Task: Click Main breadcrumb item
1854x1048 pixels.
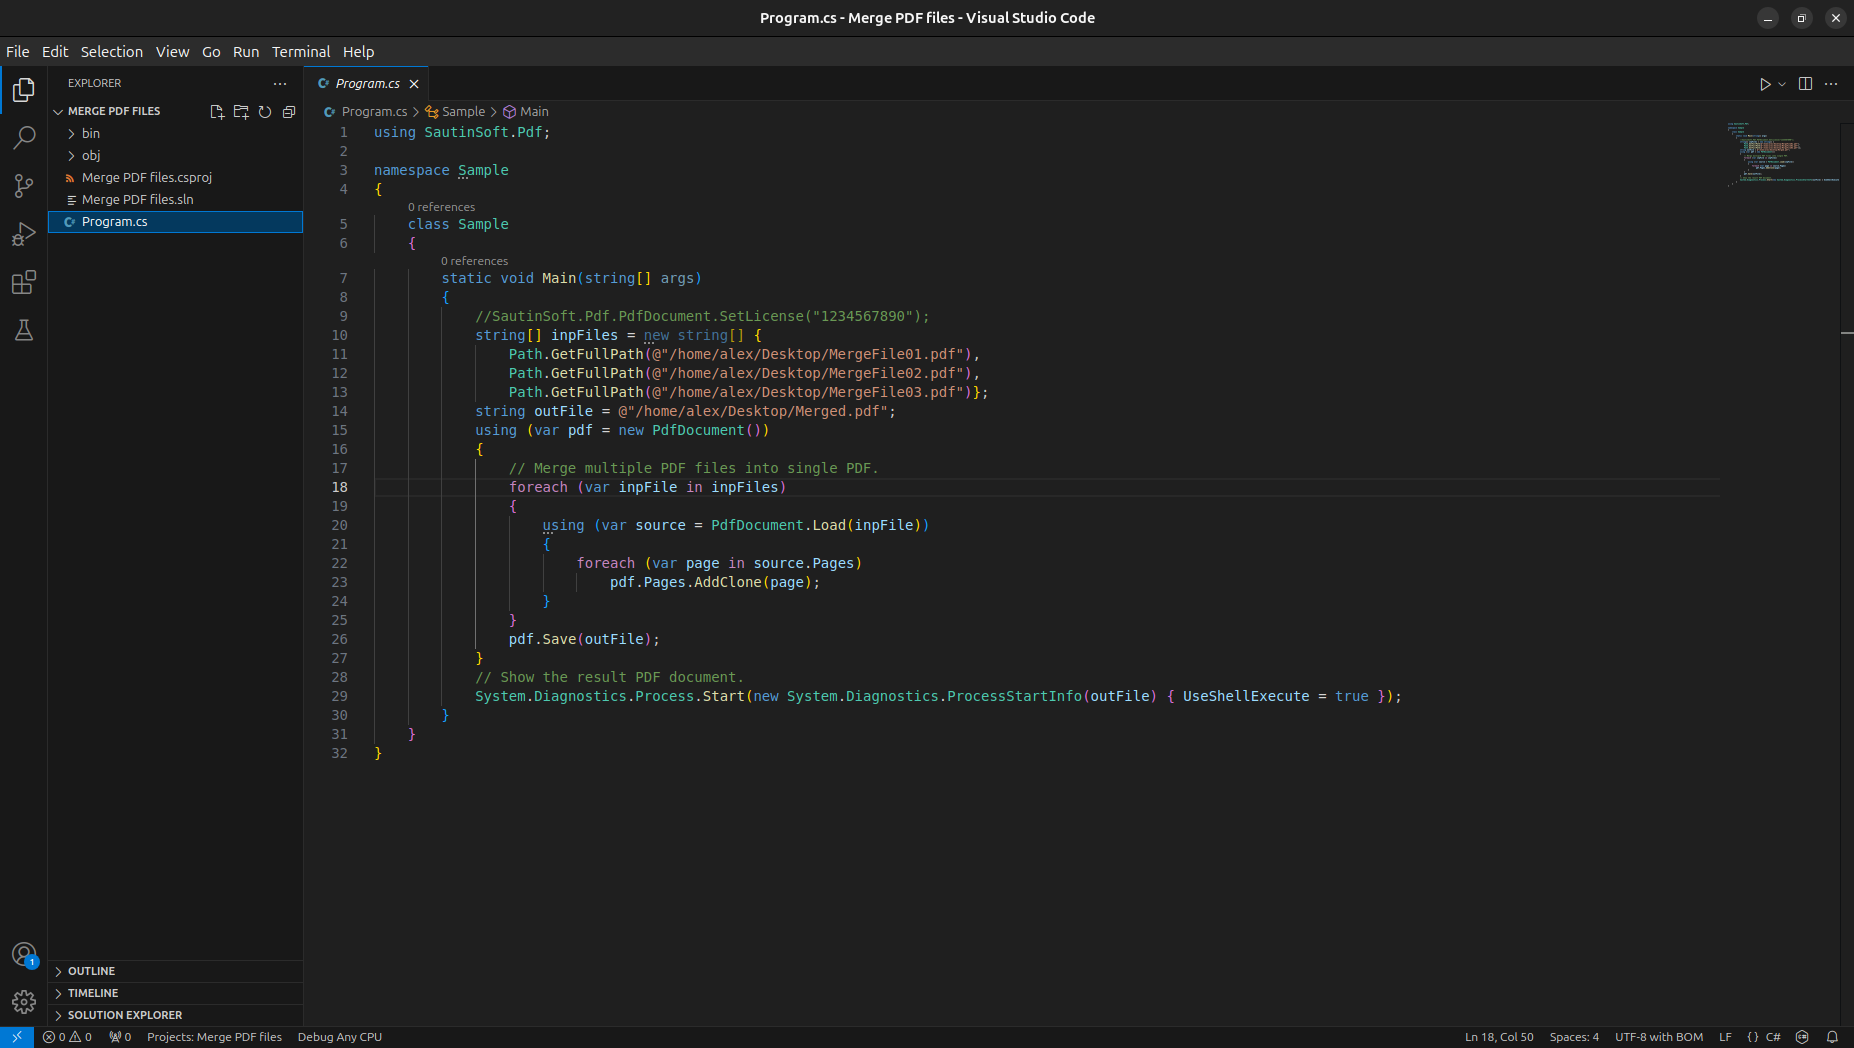Action: (x=526, y=112)
